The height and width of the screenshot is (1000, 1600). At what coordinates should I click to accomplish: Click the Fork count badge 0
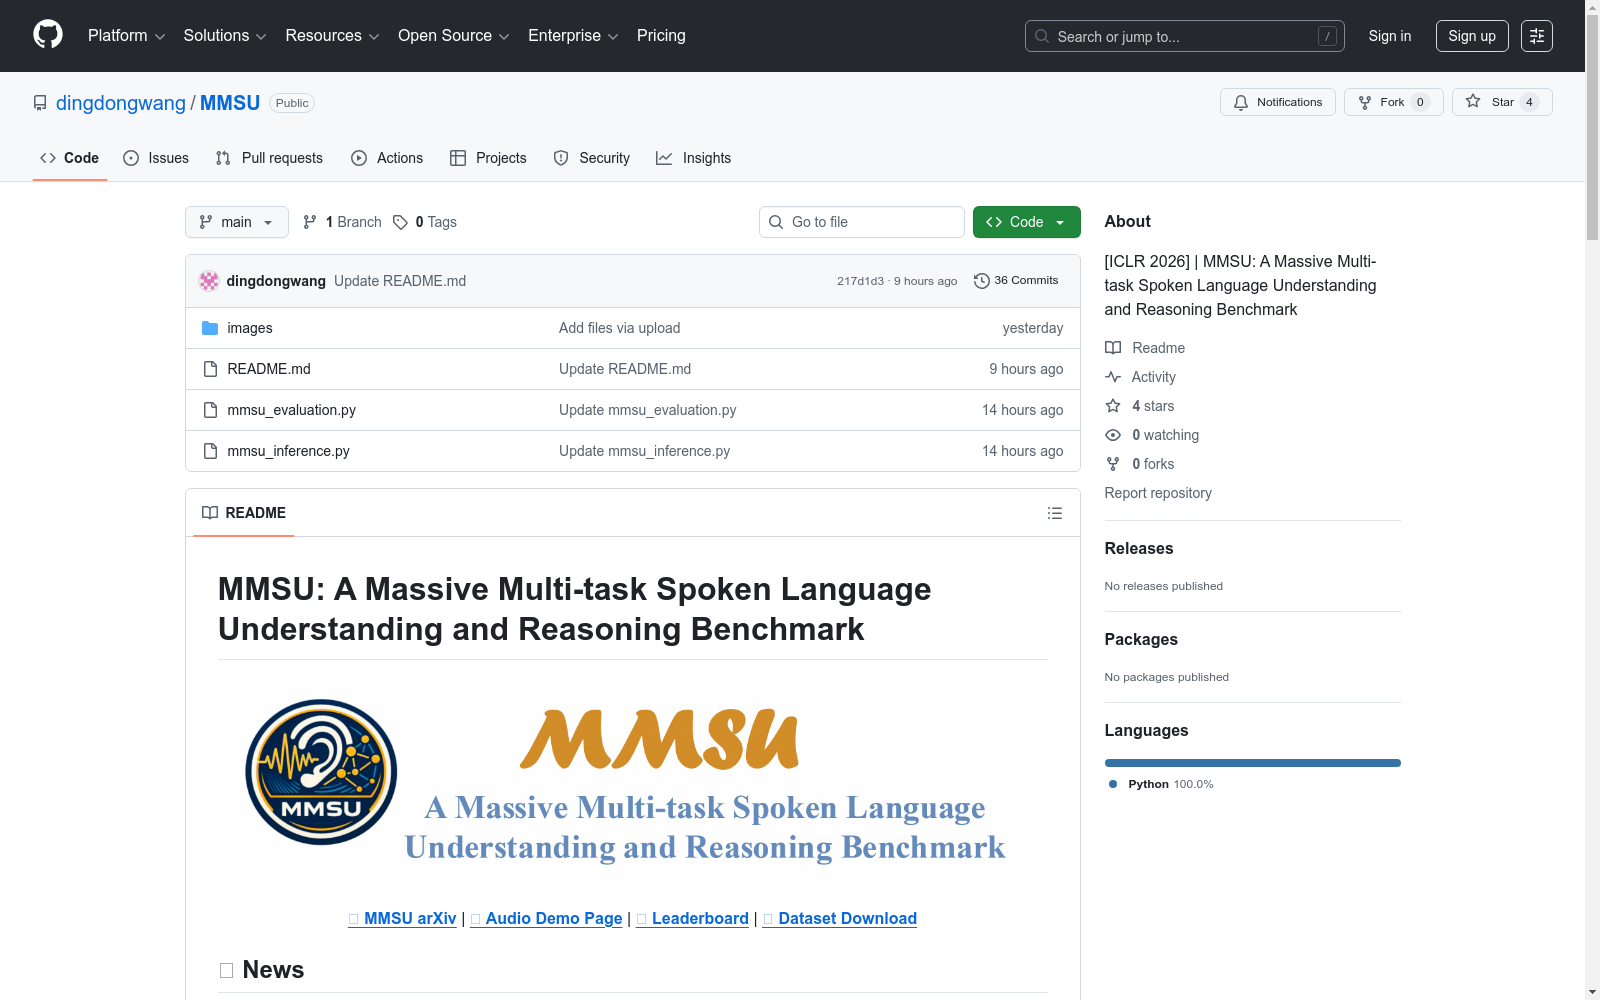tap(1420, 102)
